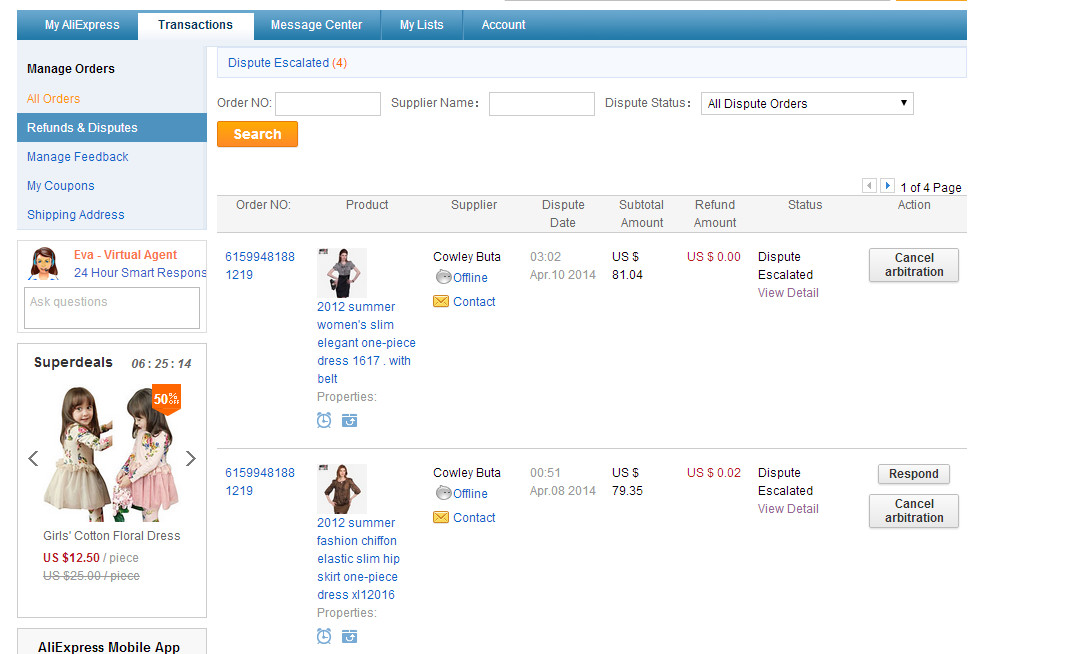
Task: Click the Offline status for the Apr.08 2014 order
Action: pyautogui.click(x=470, y=494)
